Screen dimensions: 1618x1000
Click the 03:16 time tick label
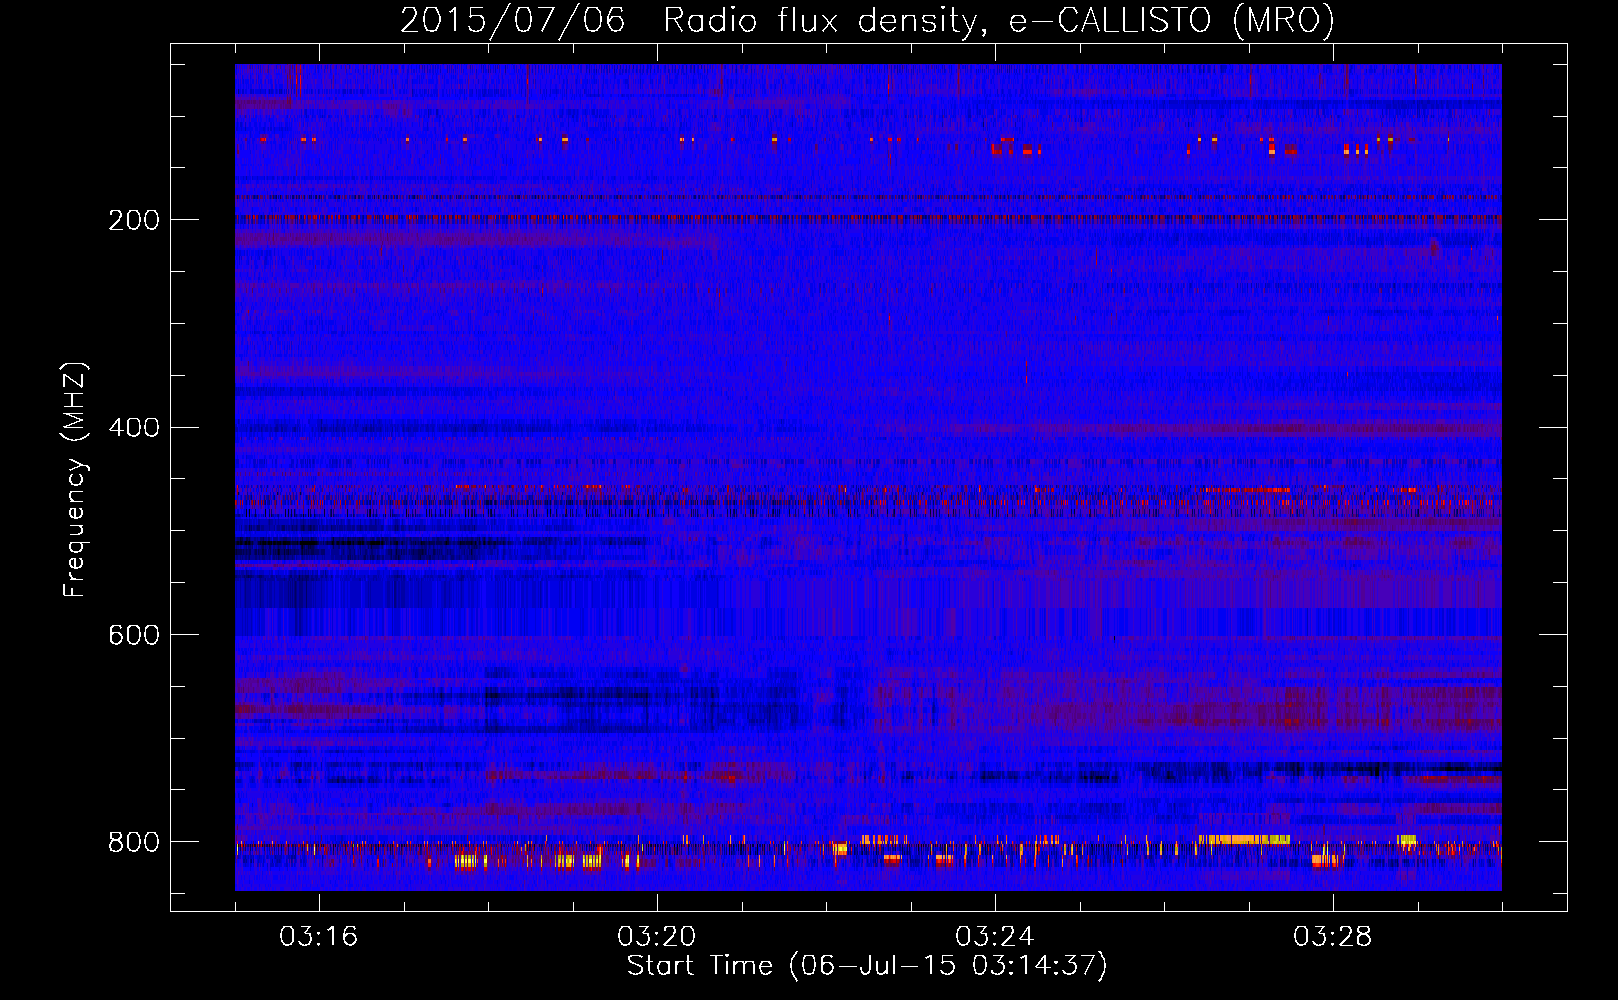click(x=319, y=937)
